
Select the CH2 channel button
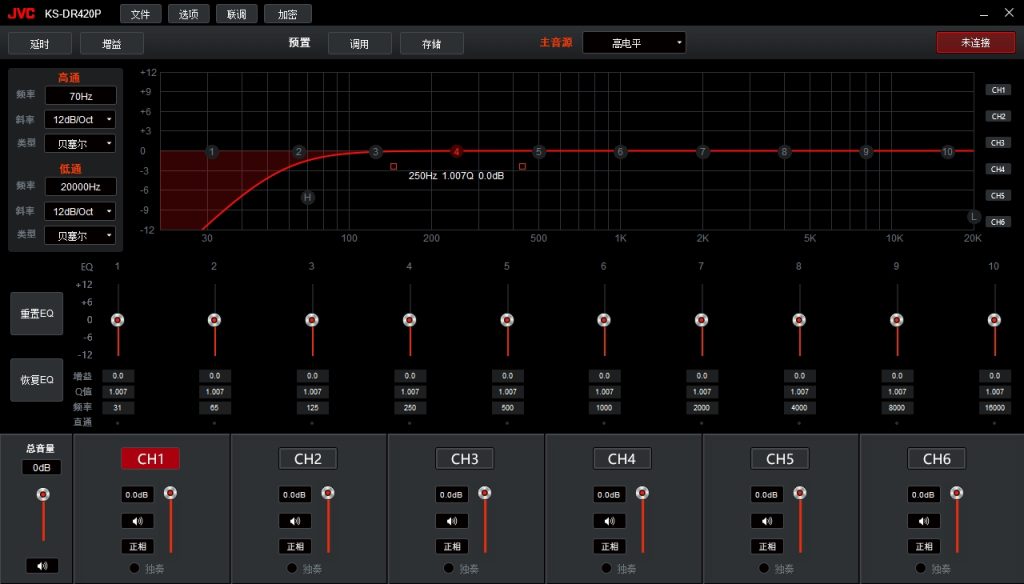click(x=308, y=459)
